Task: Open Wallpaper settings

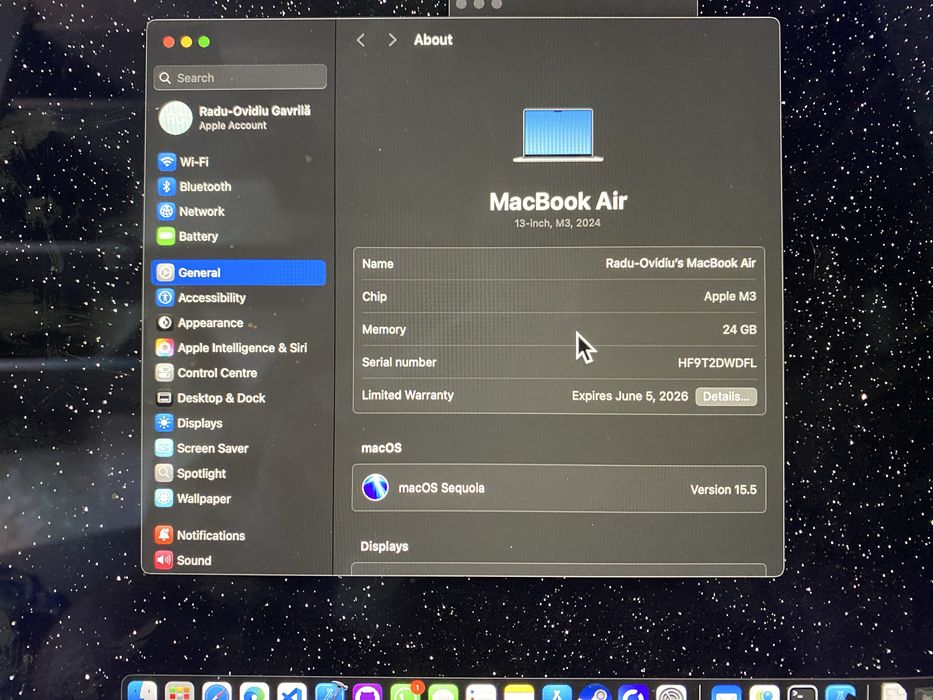Action: click(192, 498)
